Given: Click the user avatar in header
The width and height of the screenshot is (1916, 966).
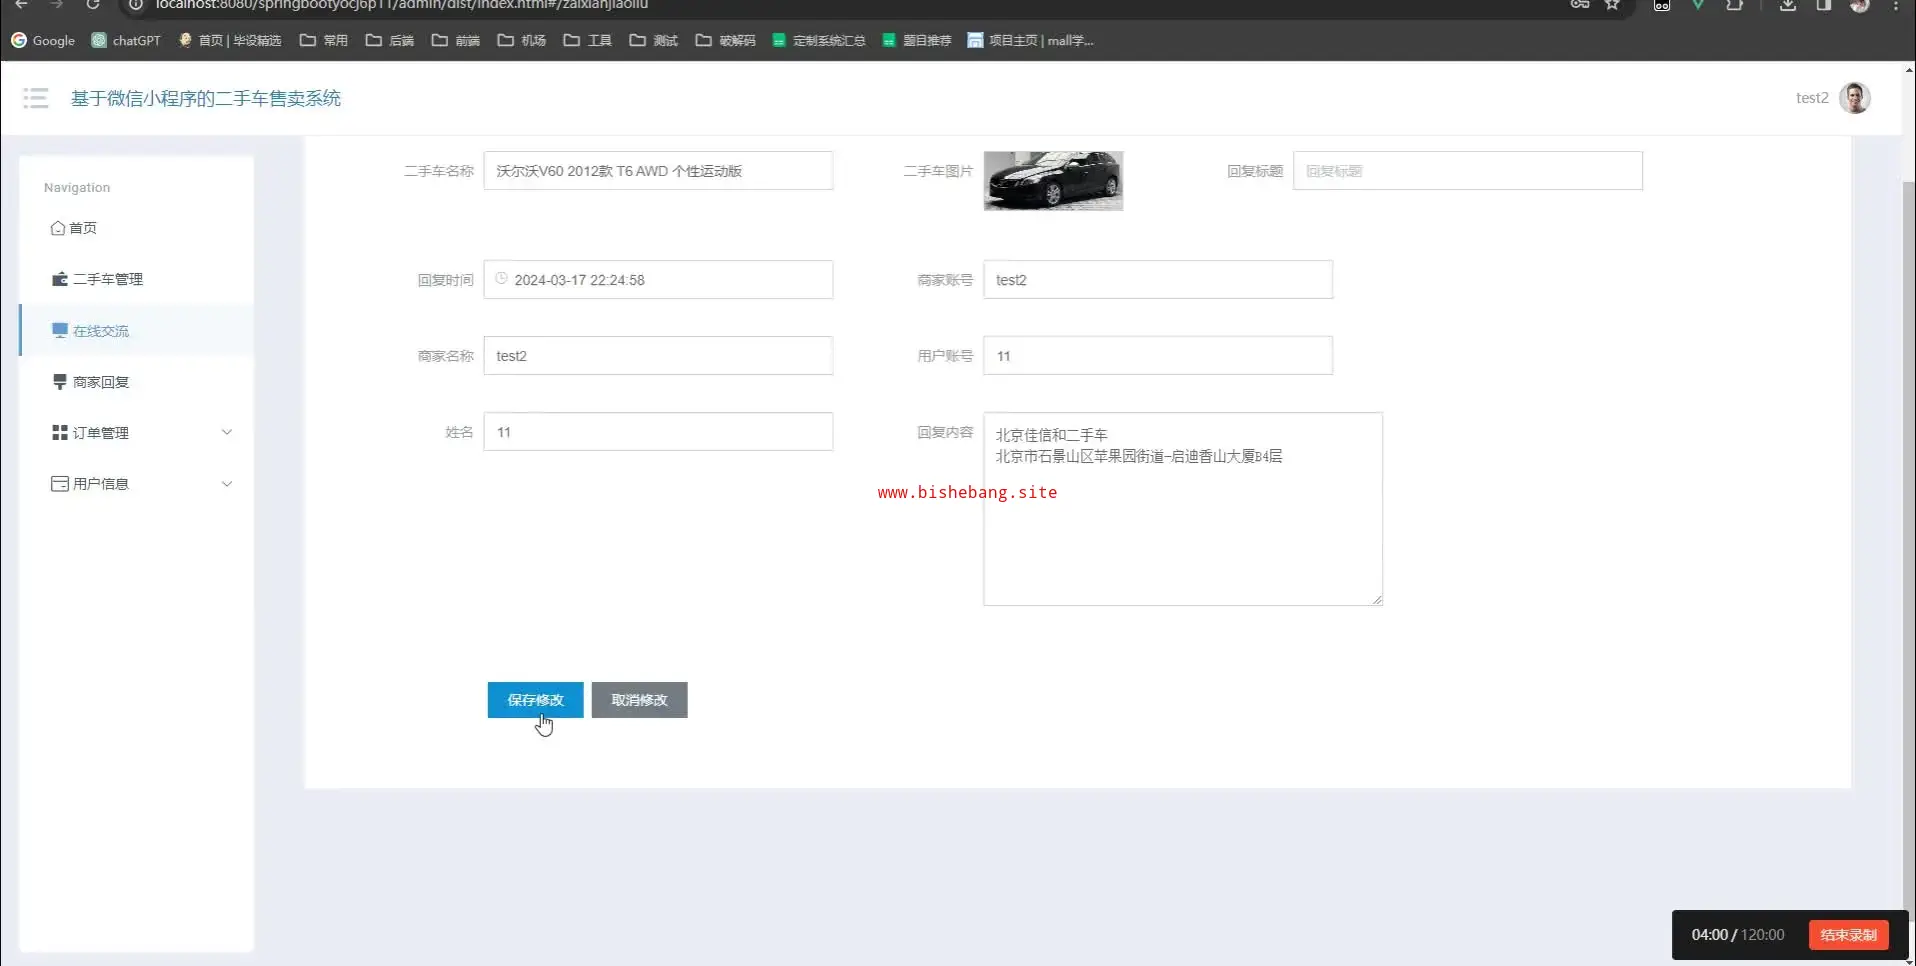Looking at the screenshot, I should (1854, 98).
